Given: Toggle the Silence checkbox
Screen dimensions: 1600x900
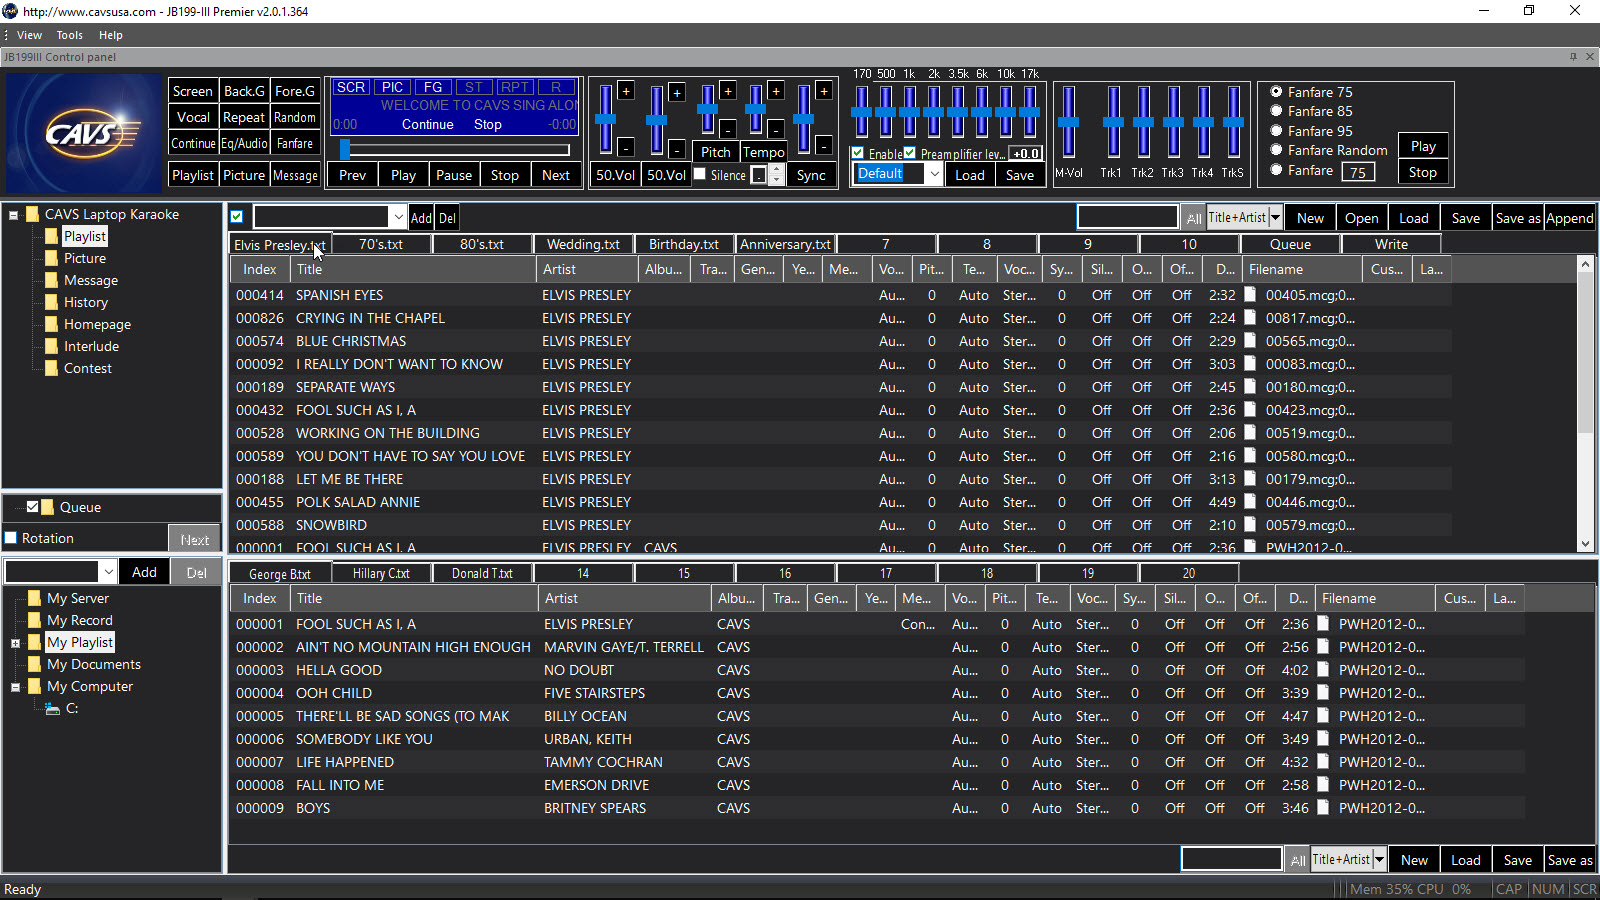Looking at the screenshot, I should click(x=700, y=174).
